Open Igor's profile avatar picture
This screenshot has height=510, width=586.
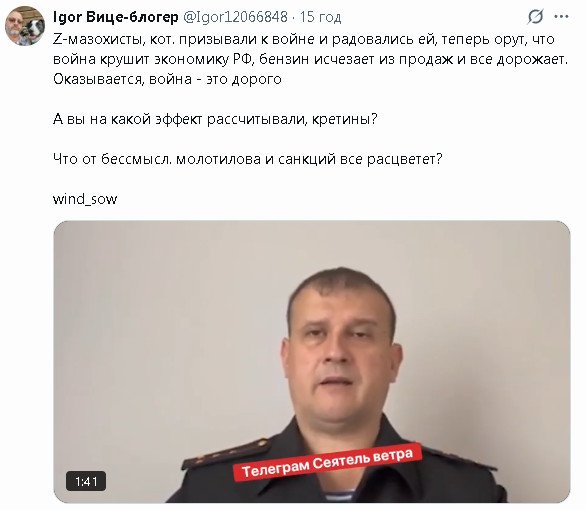pyautogui.click(x=25, y=26)
